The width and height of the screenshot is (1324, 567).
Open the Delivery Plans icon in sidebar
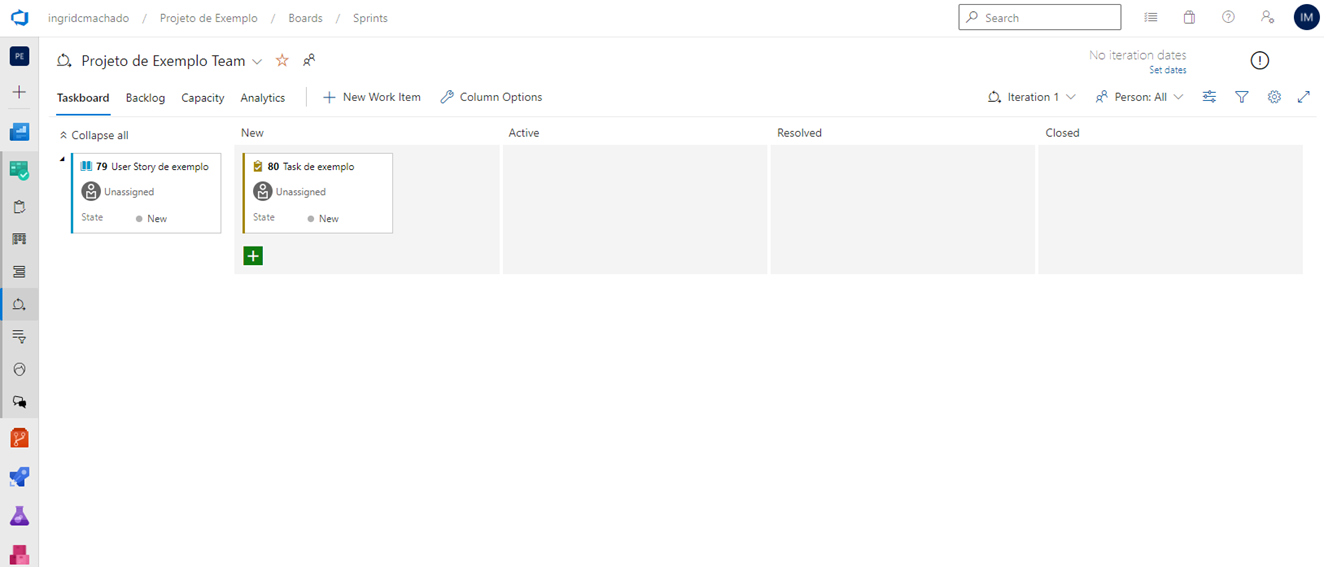click(19, 369)
